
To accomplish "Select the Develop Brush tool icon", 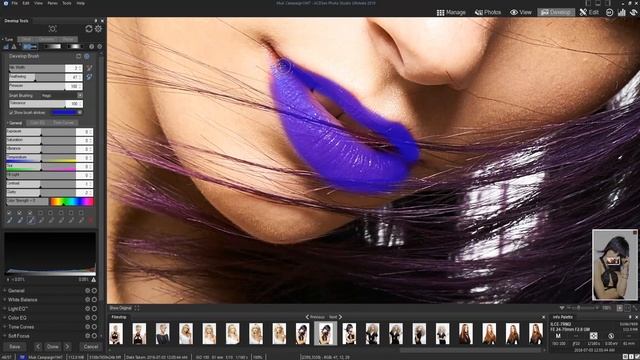I will coord(30,47).
